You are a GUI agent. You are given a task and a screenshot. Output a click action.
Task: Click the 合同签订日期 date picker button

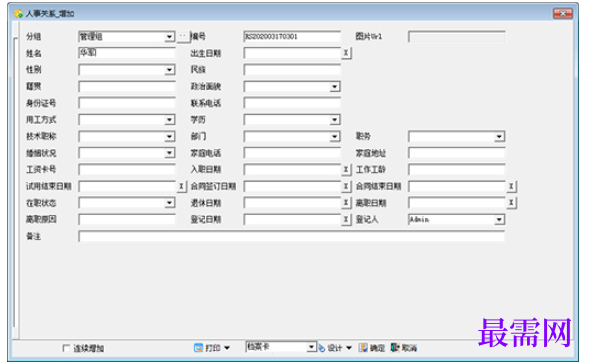tap(346, 186)
